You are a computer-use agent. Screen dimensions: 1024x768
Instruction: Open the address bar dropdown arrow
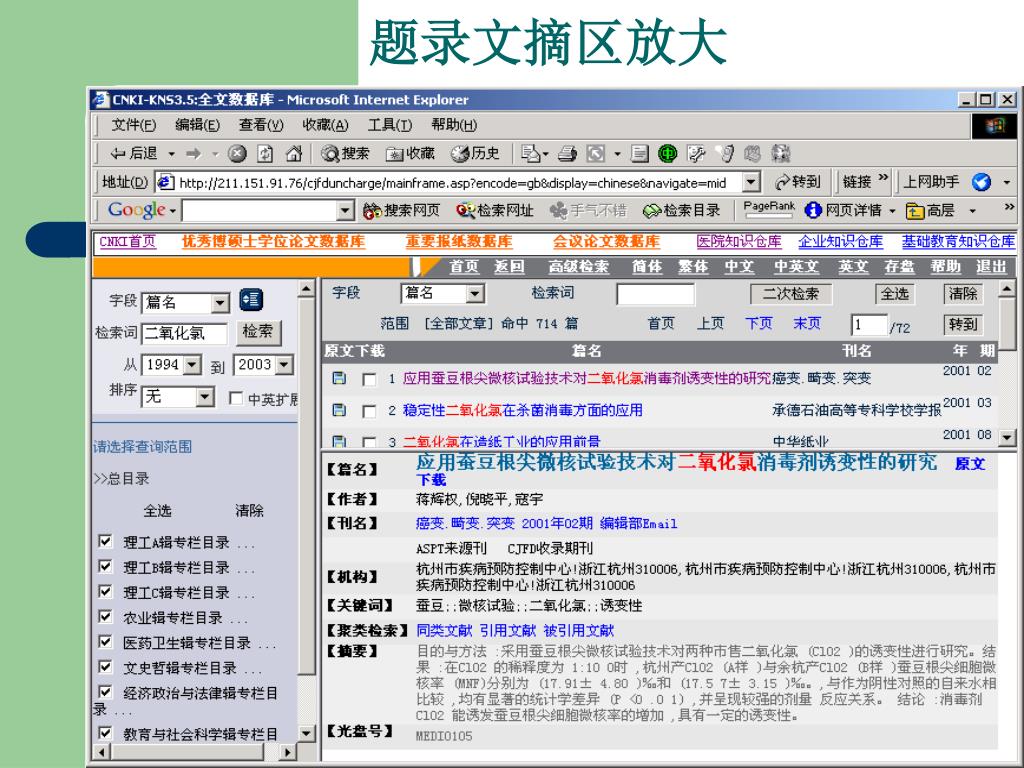[751, 182]
